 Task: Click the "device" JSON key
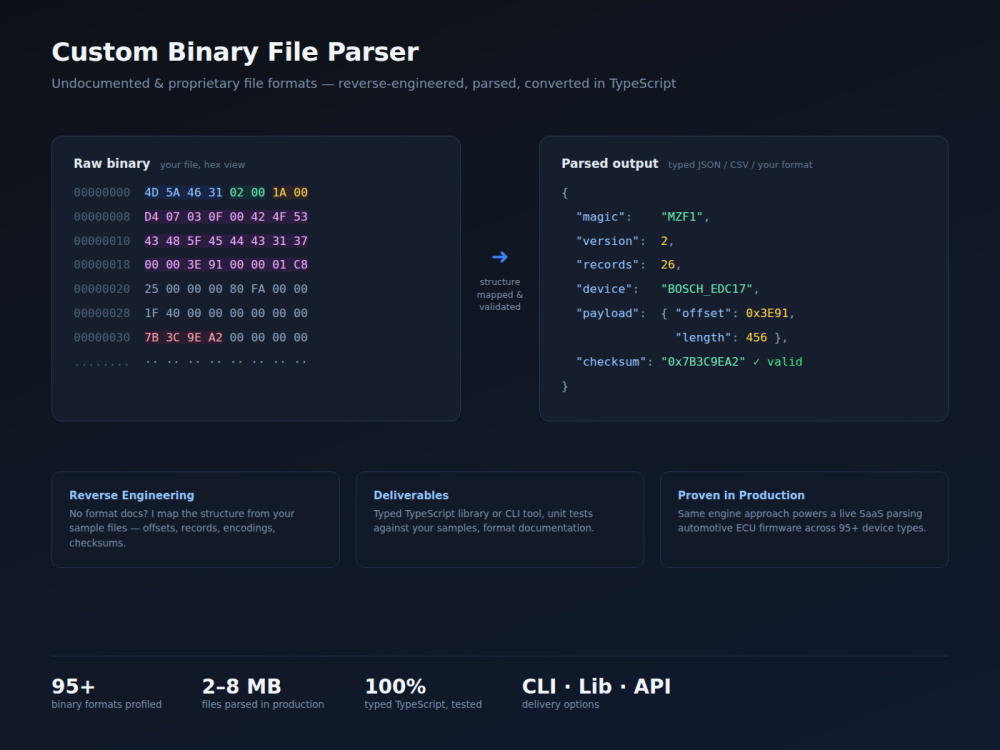pos(604,289)
